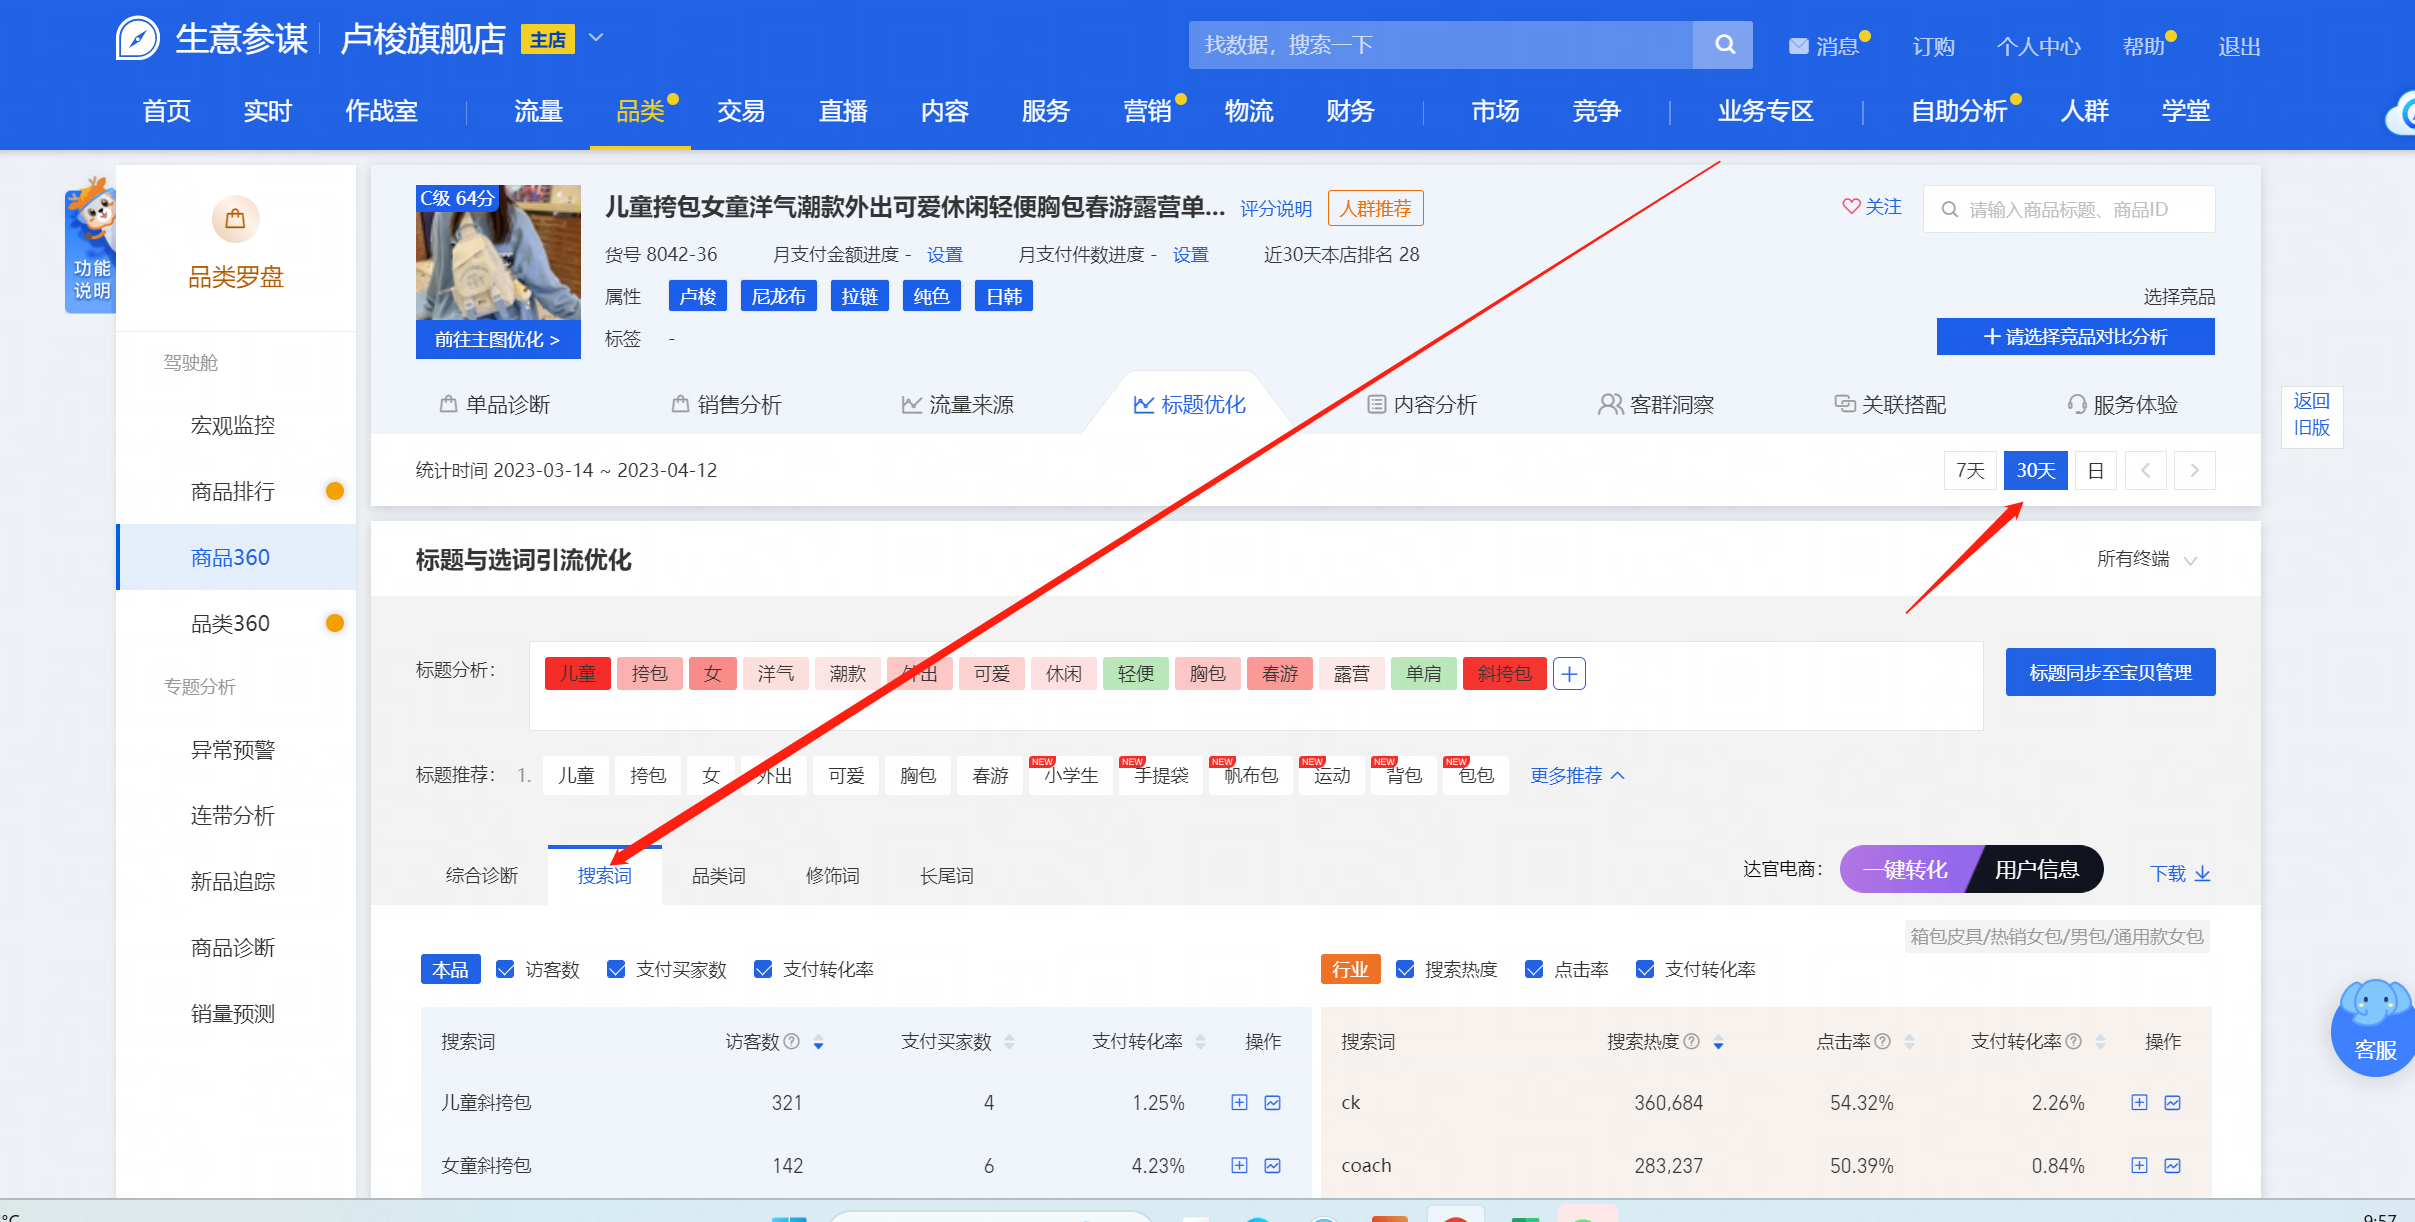
Task: Click the heart 关注 follow icon
Action: click(x=1851, y=206)
